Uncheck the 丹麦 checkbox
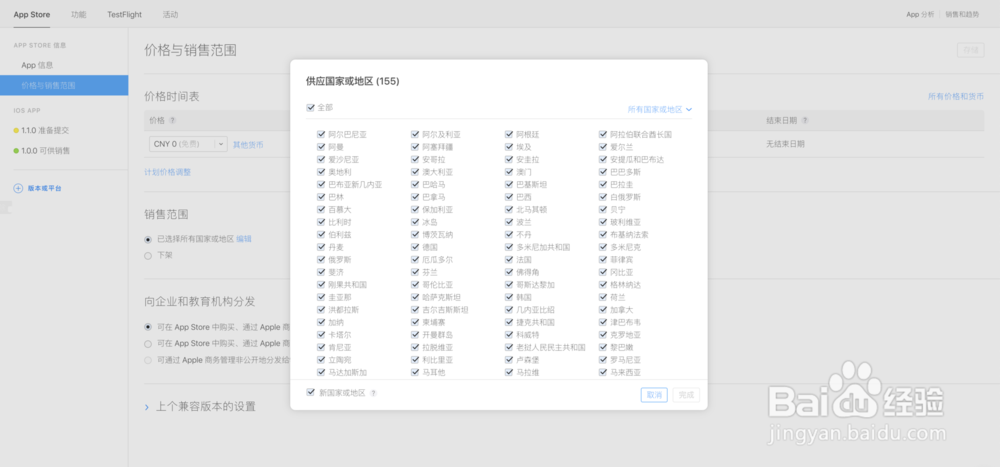This screenshot has width=1000, height=467. pos(321,247)
